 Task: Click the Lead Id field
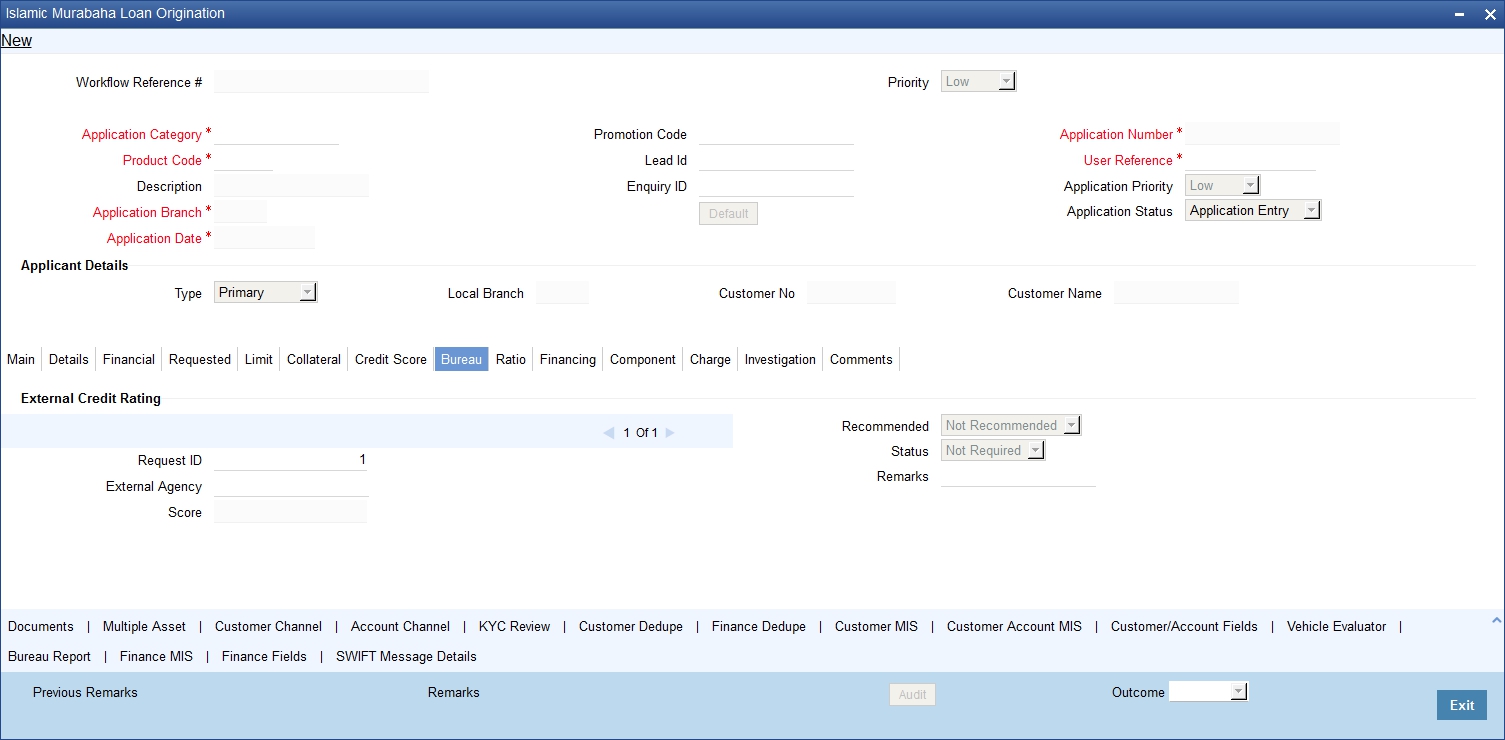[x=776, y=160]
